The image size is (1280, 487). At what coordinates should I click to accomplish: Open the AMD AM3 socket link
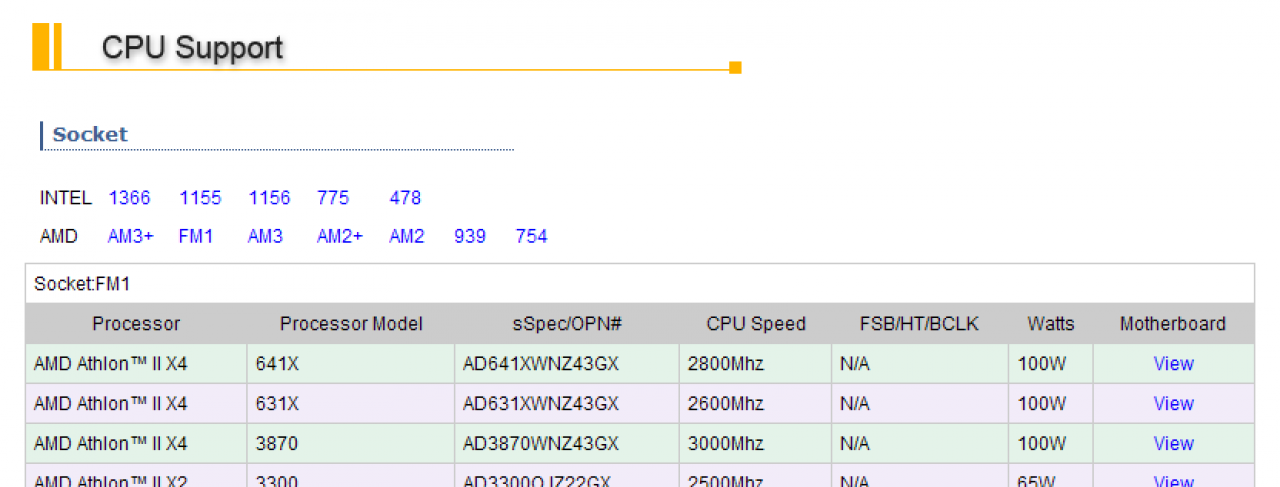coord(265,237)
